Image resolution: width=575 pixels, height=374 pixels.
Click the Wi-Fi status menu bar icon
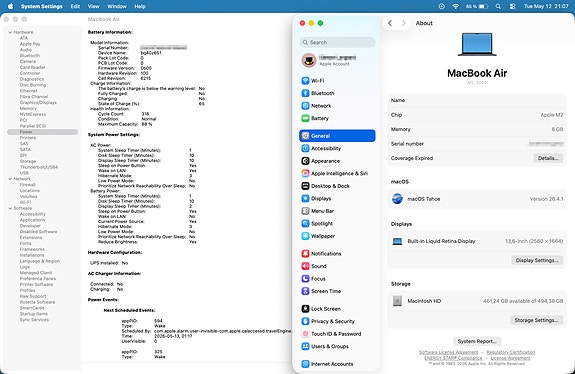coord(455,6)
